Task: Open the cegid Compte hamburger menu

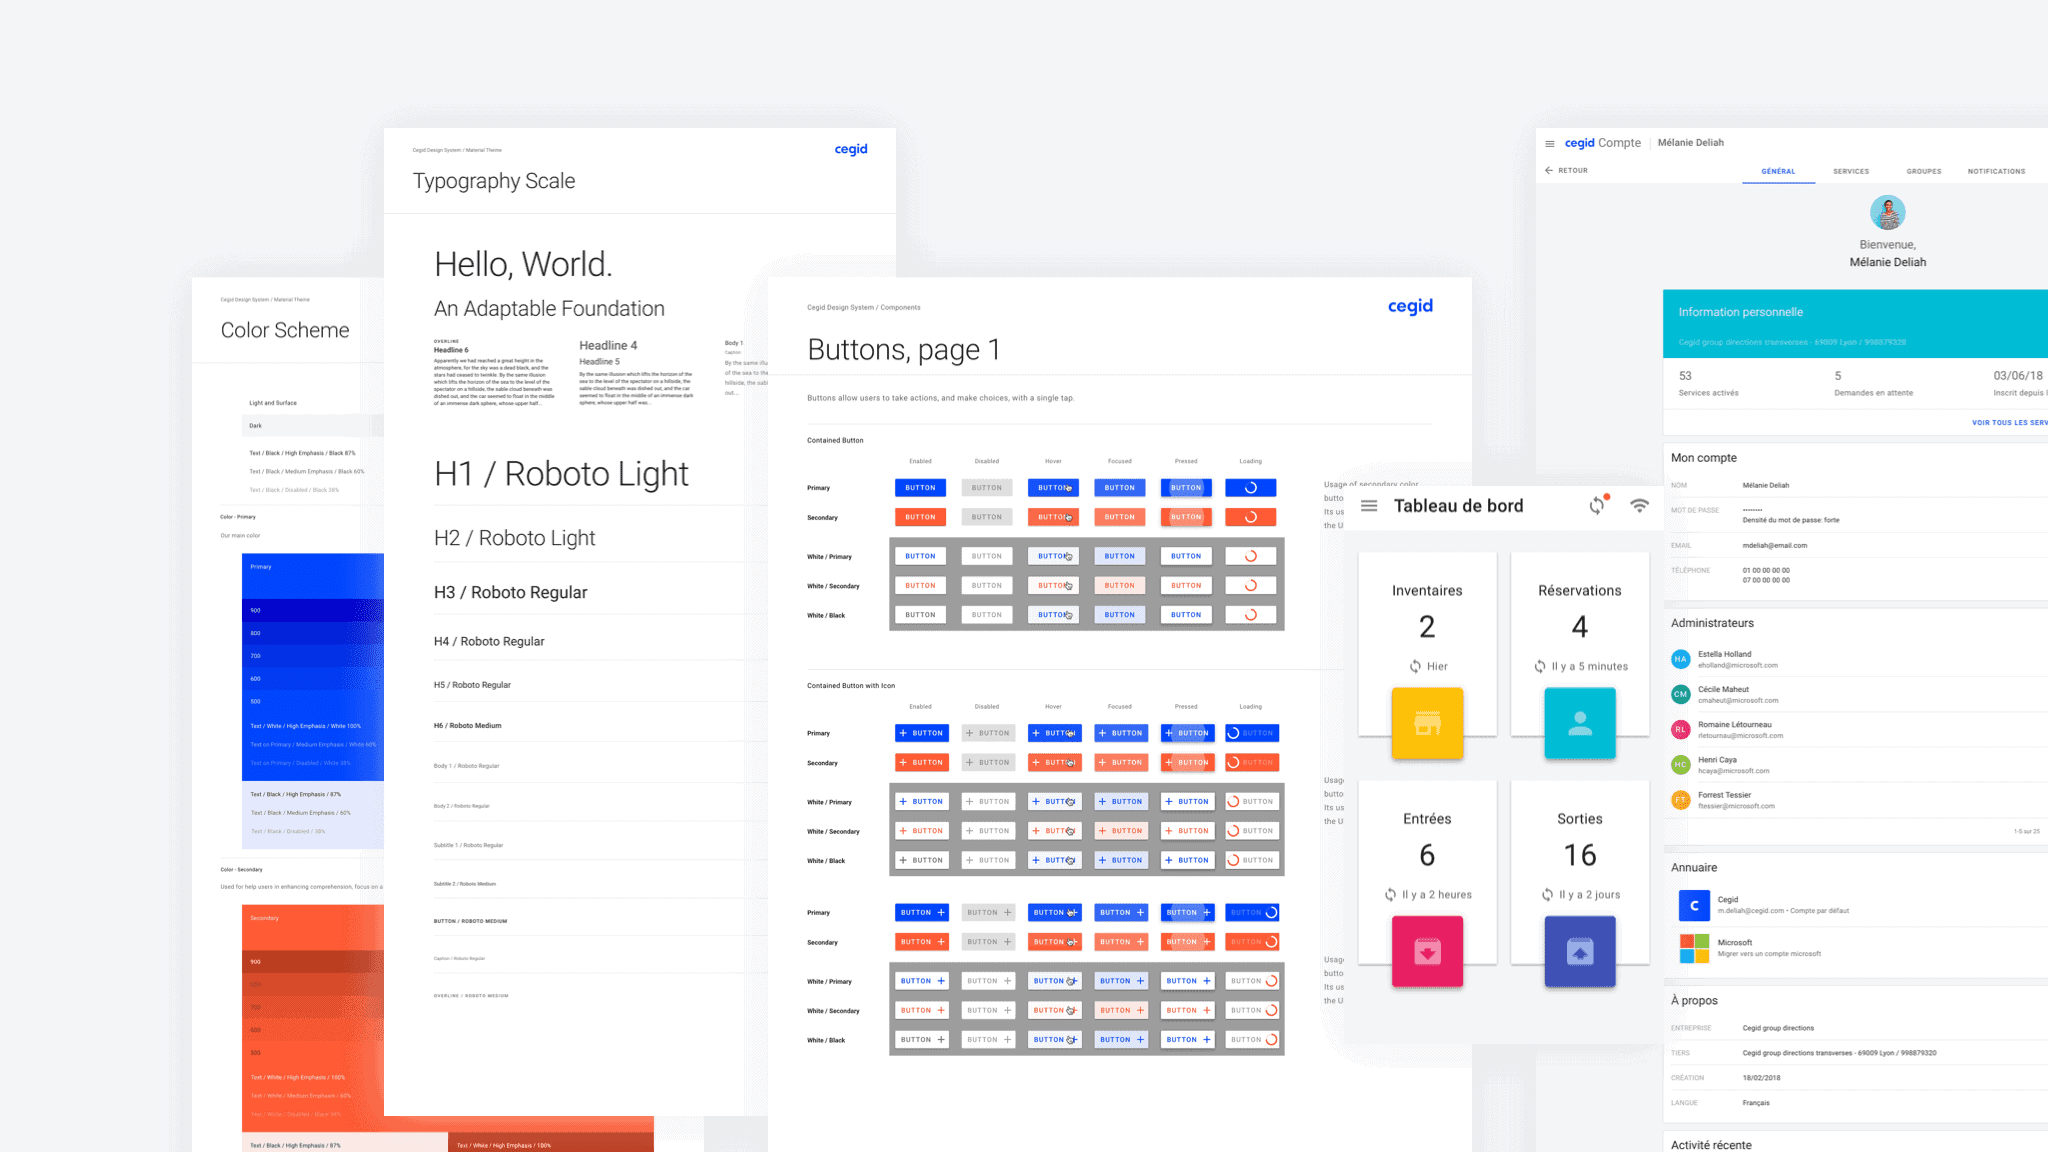Action: (x=1550, y=144)
